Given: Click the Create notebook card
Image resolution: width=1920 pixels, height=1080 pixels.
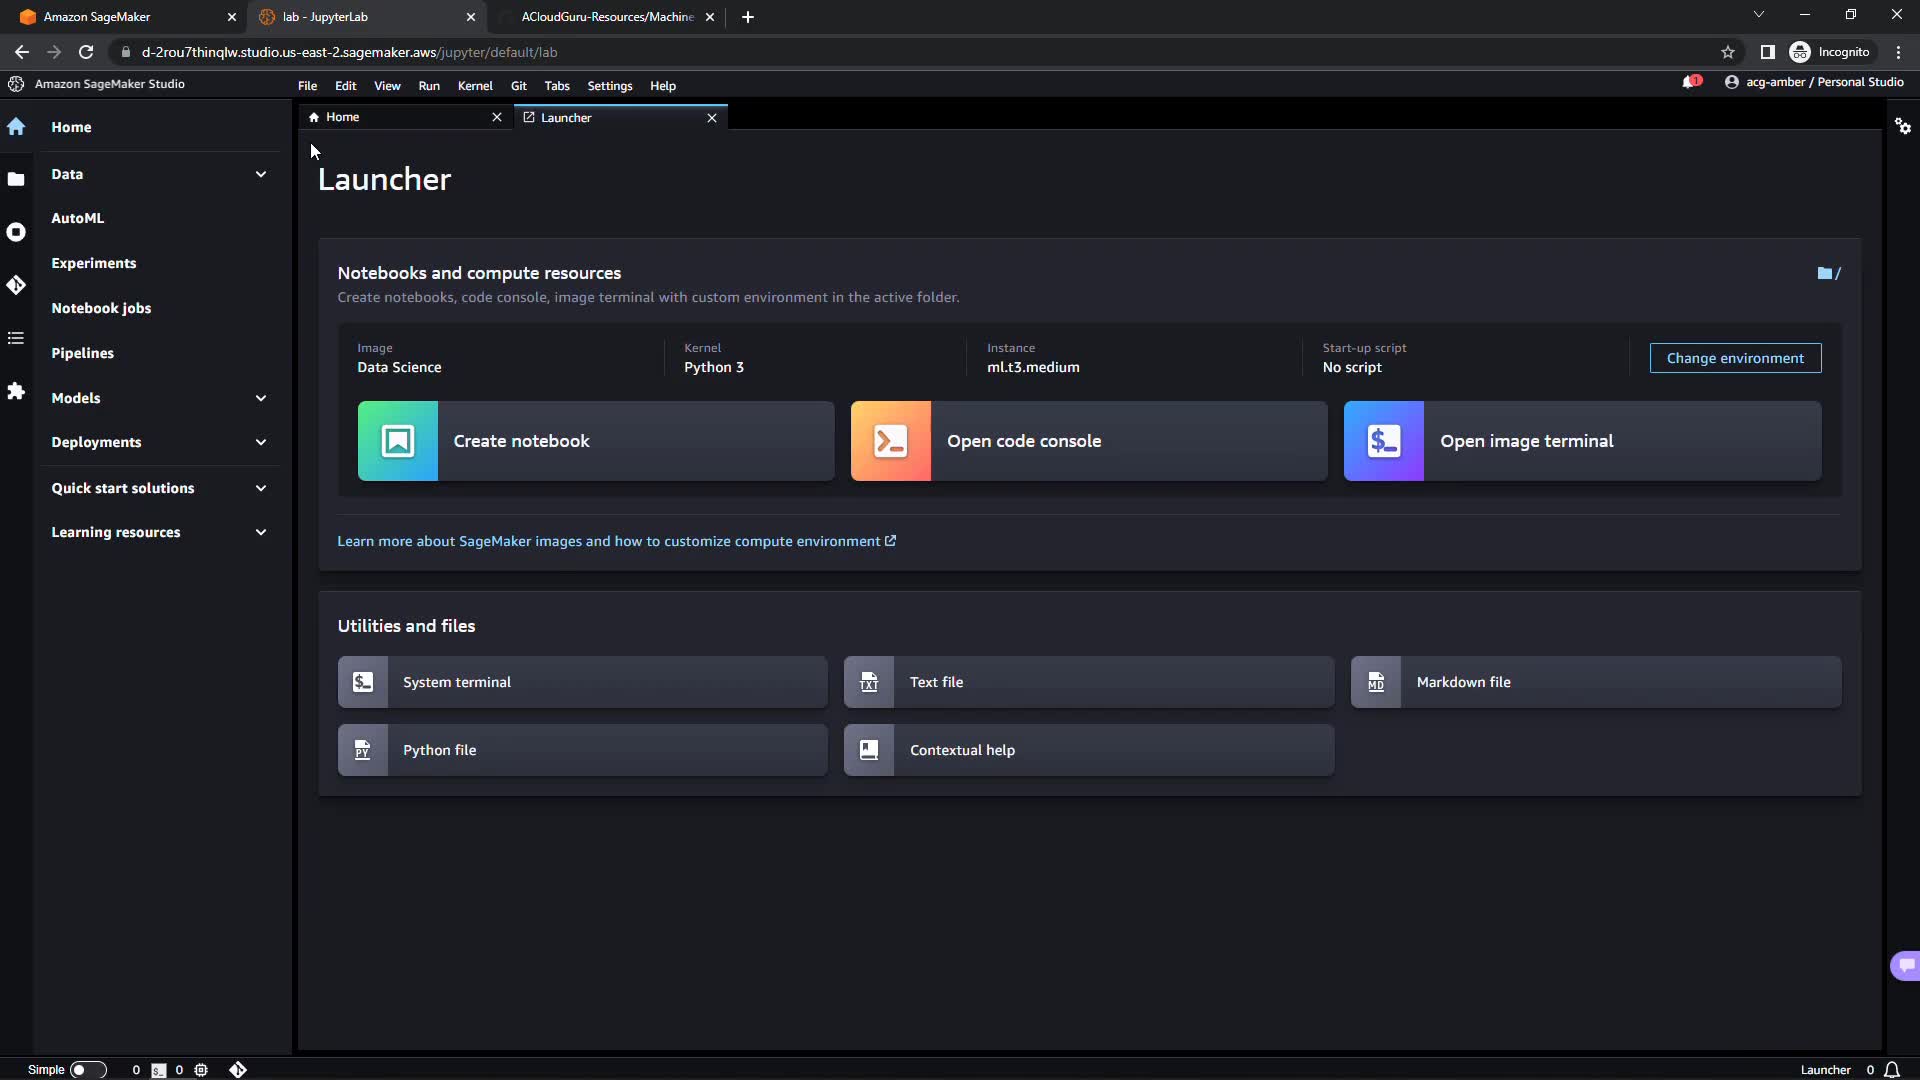Looking at the screenshot, I should pyautogui.click(x=595, y=441).
